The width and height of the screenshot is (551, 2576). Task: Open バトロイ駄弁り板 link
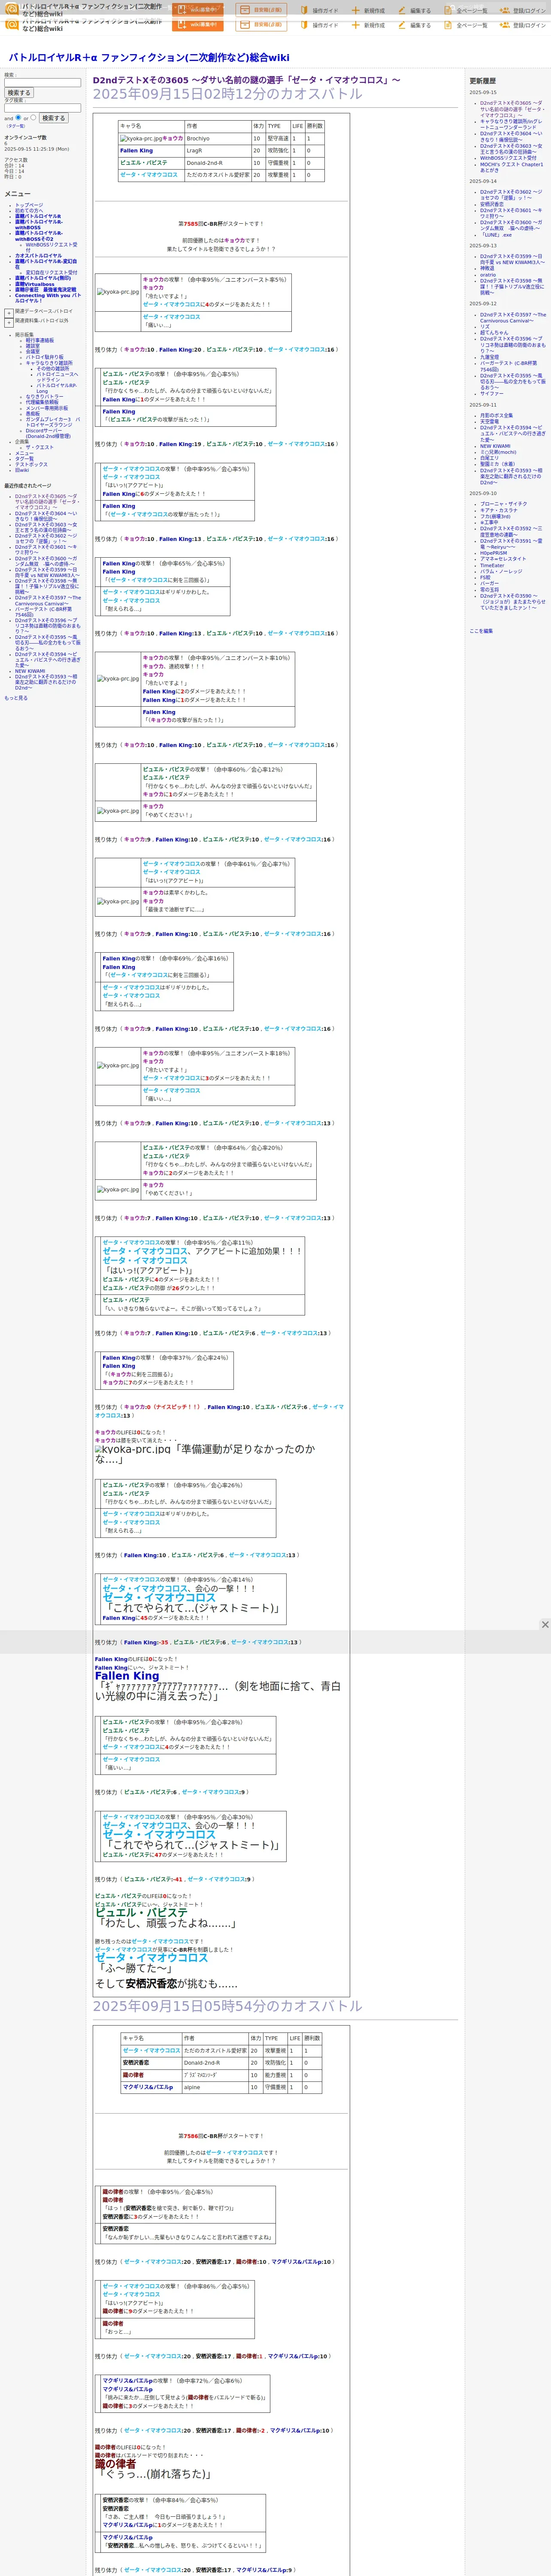45,357
